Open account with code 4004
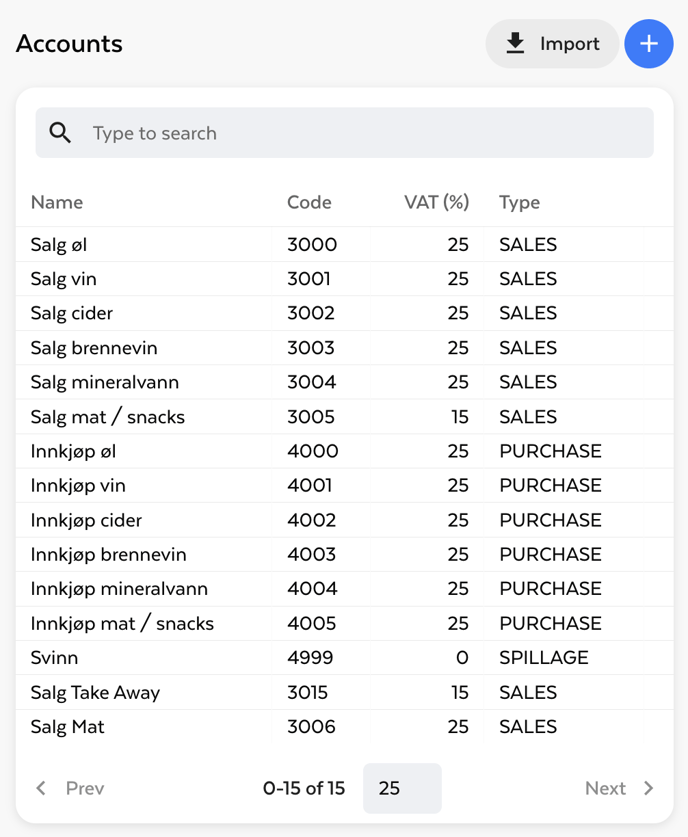The width and height of the screenshot is (688, 837). (x=312, y=589)
